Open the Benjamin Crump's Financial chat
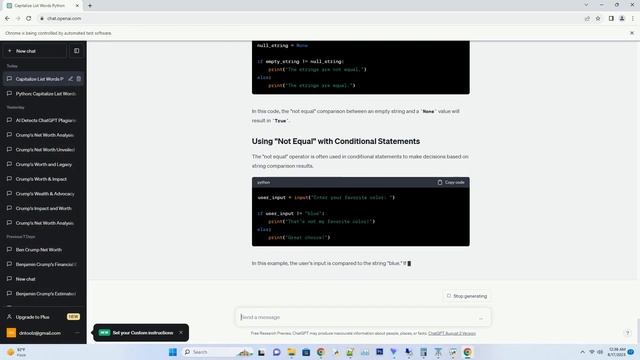 coord(43,264)
